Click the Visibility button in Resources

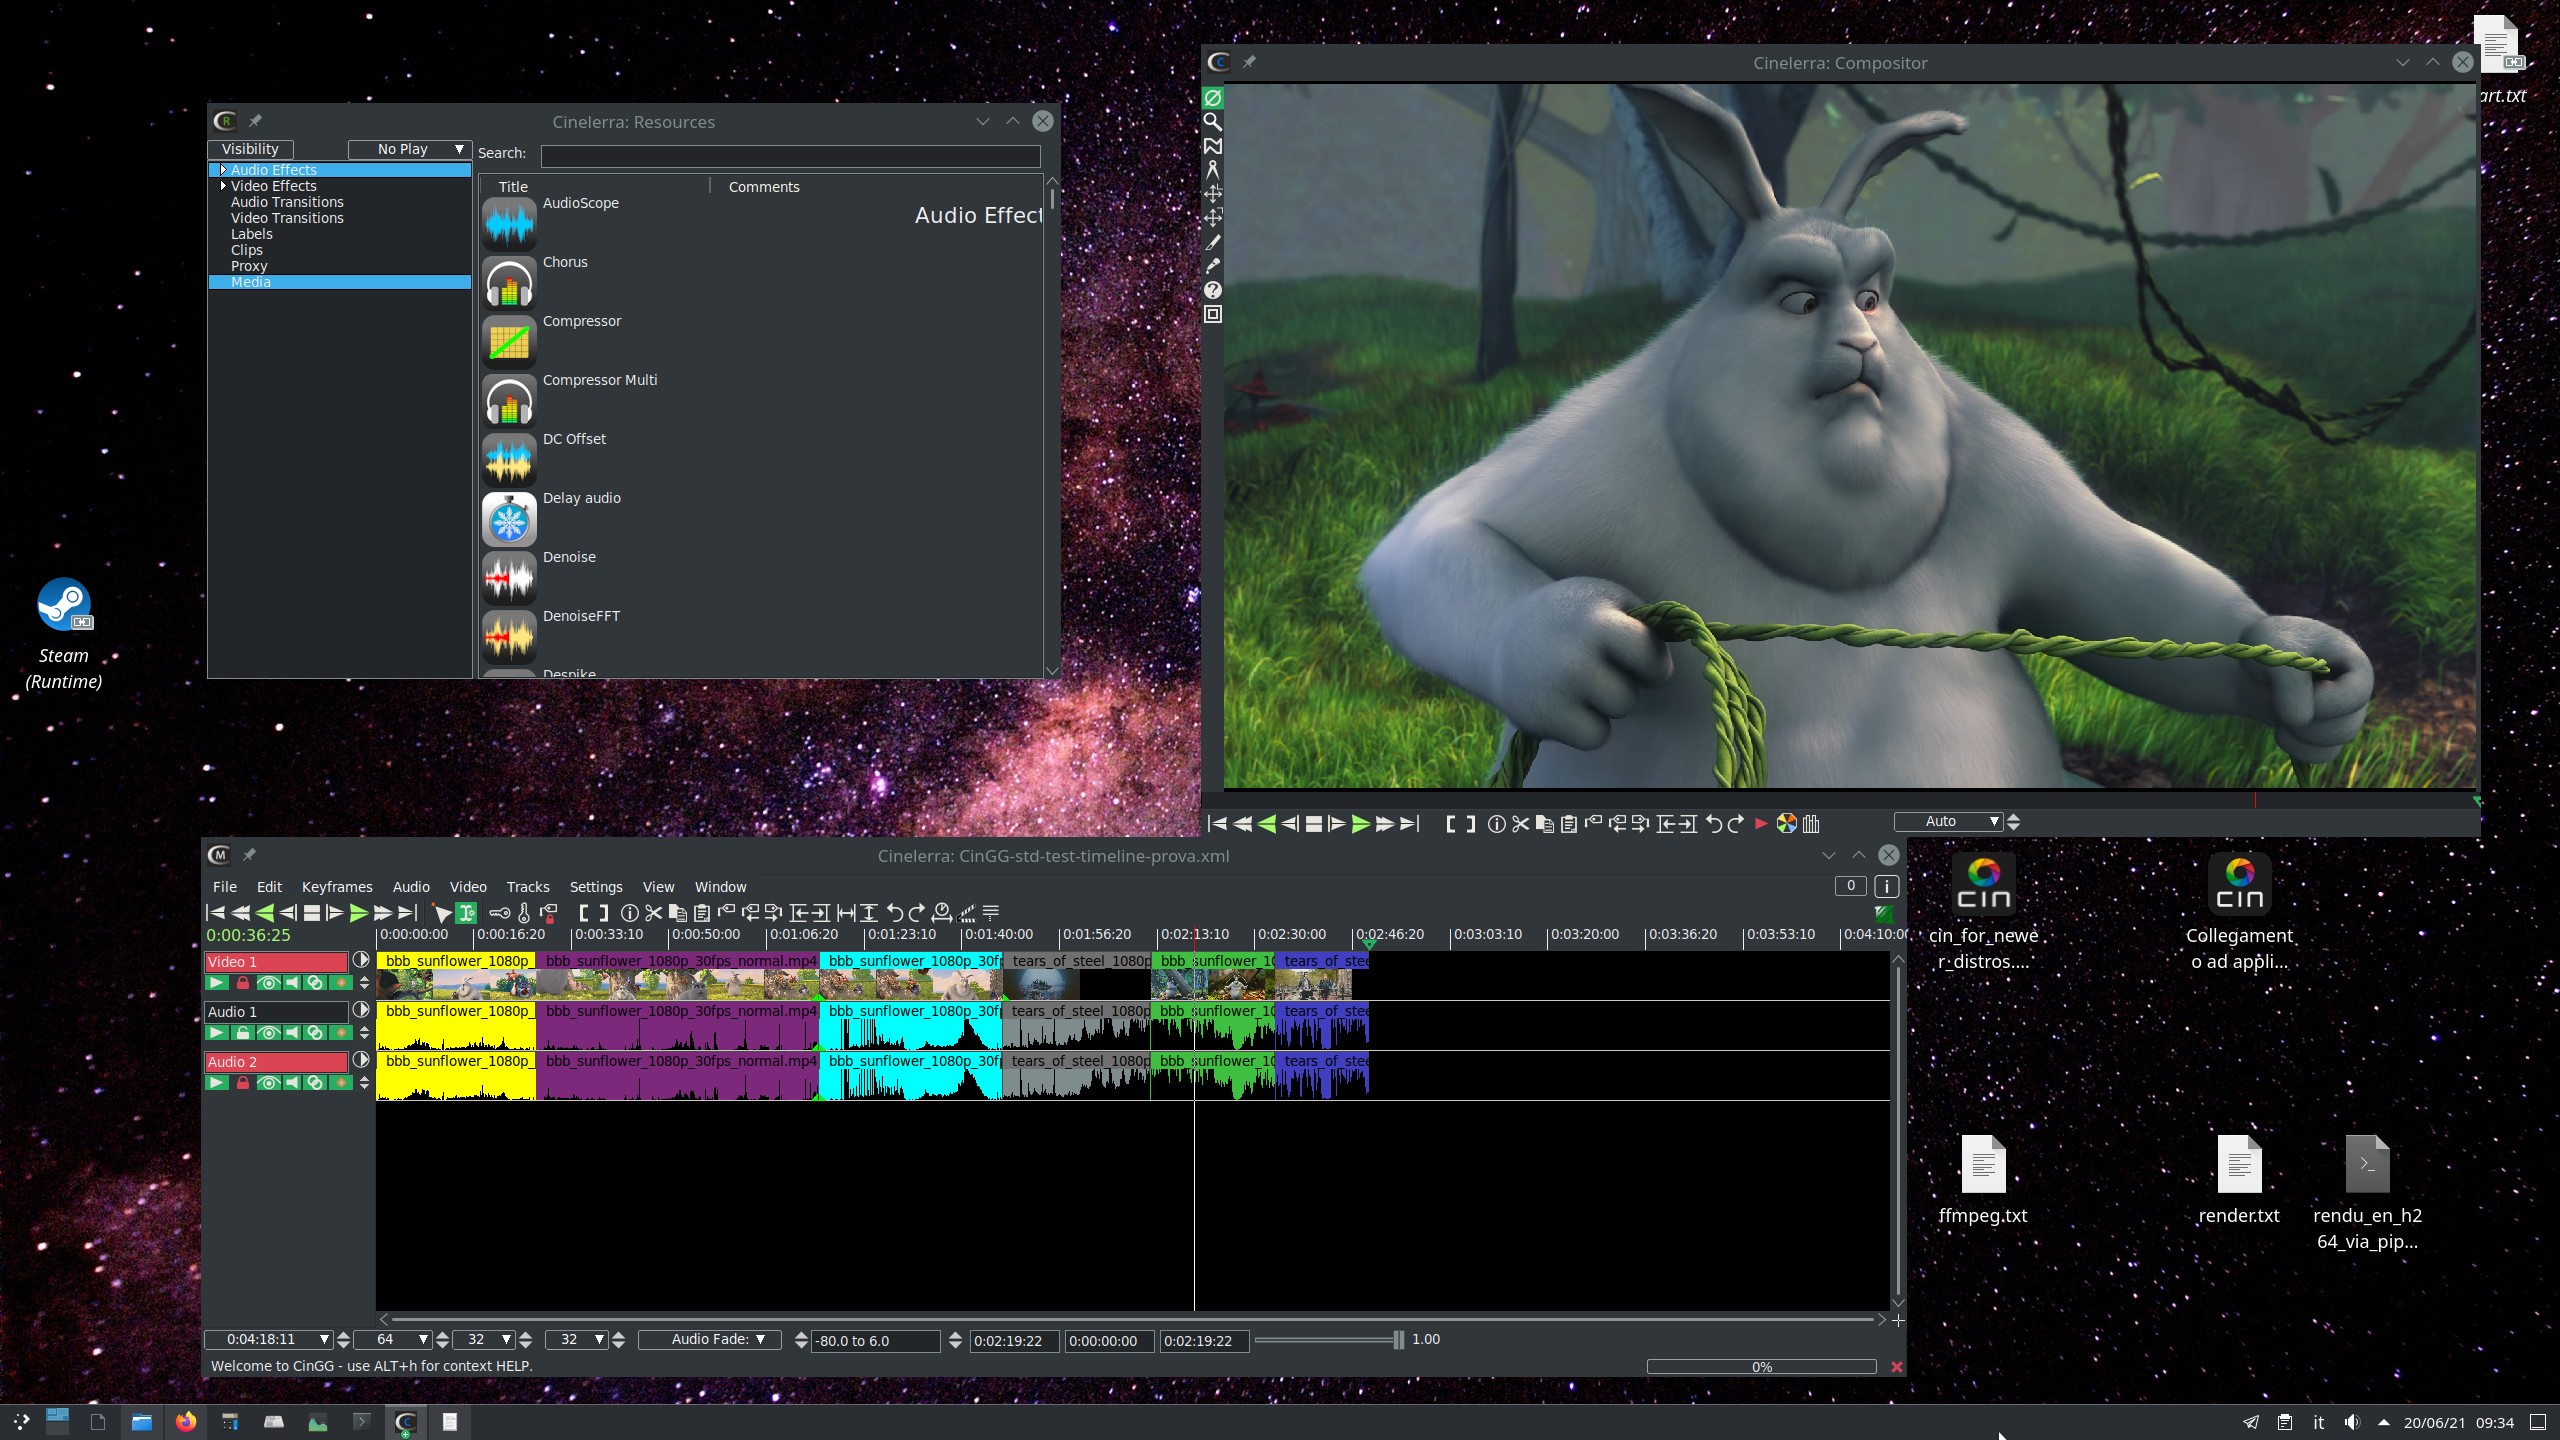250,149
